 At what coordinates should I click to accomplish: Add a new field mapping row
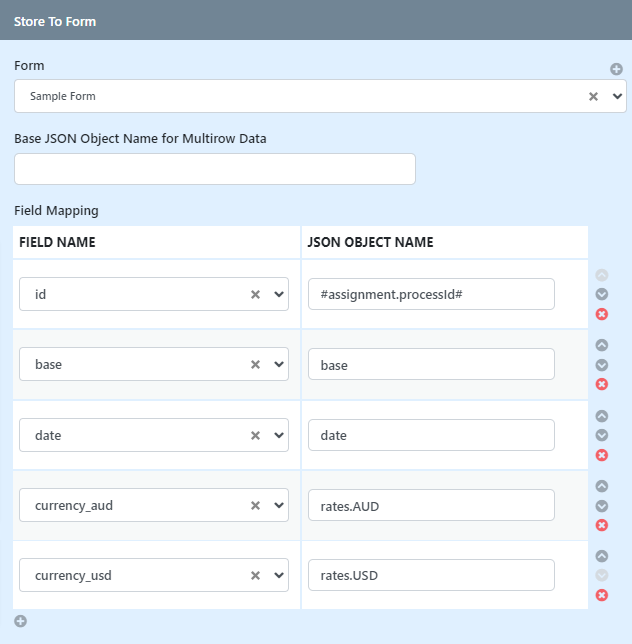21,621
